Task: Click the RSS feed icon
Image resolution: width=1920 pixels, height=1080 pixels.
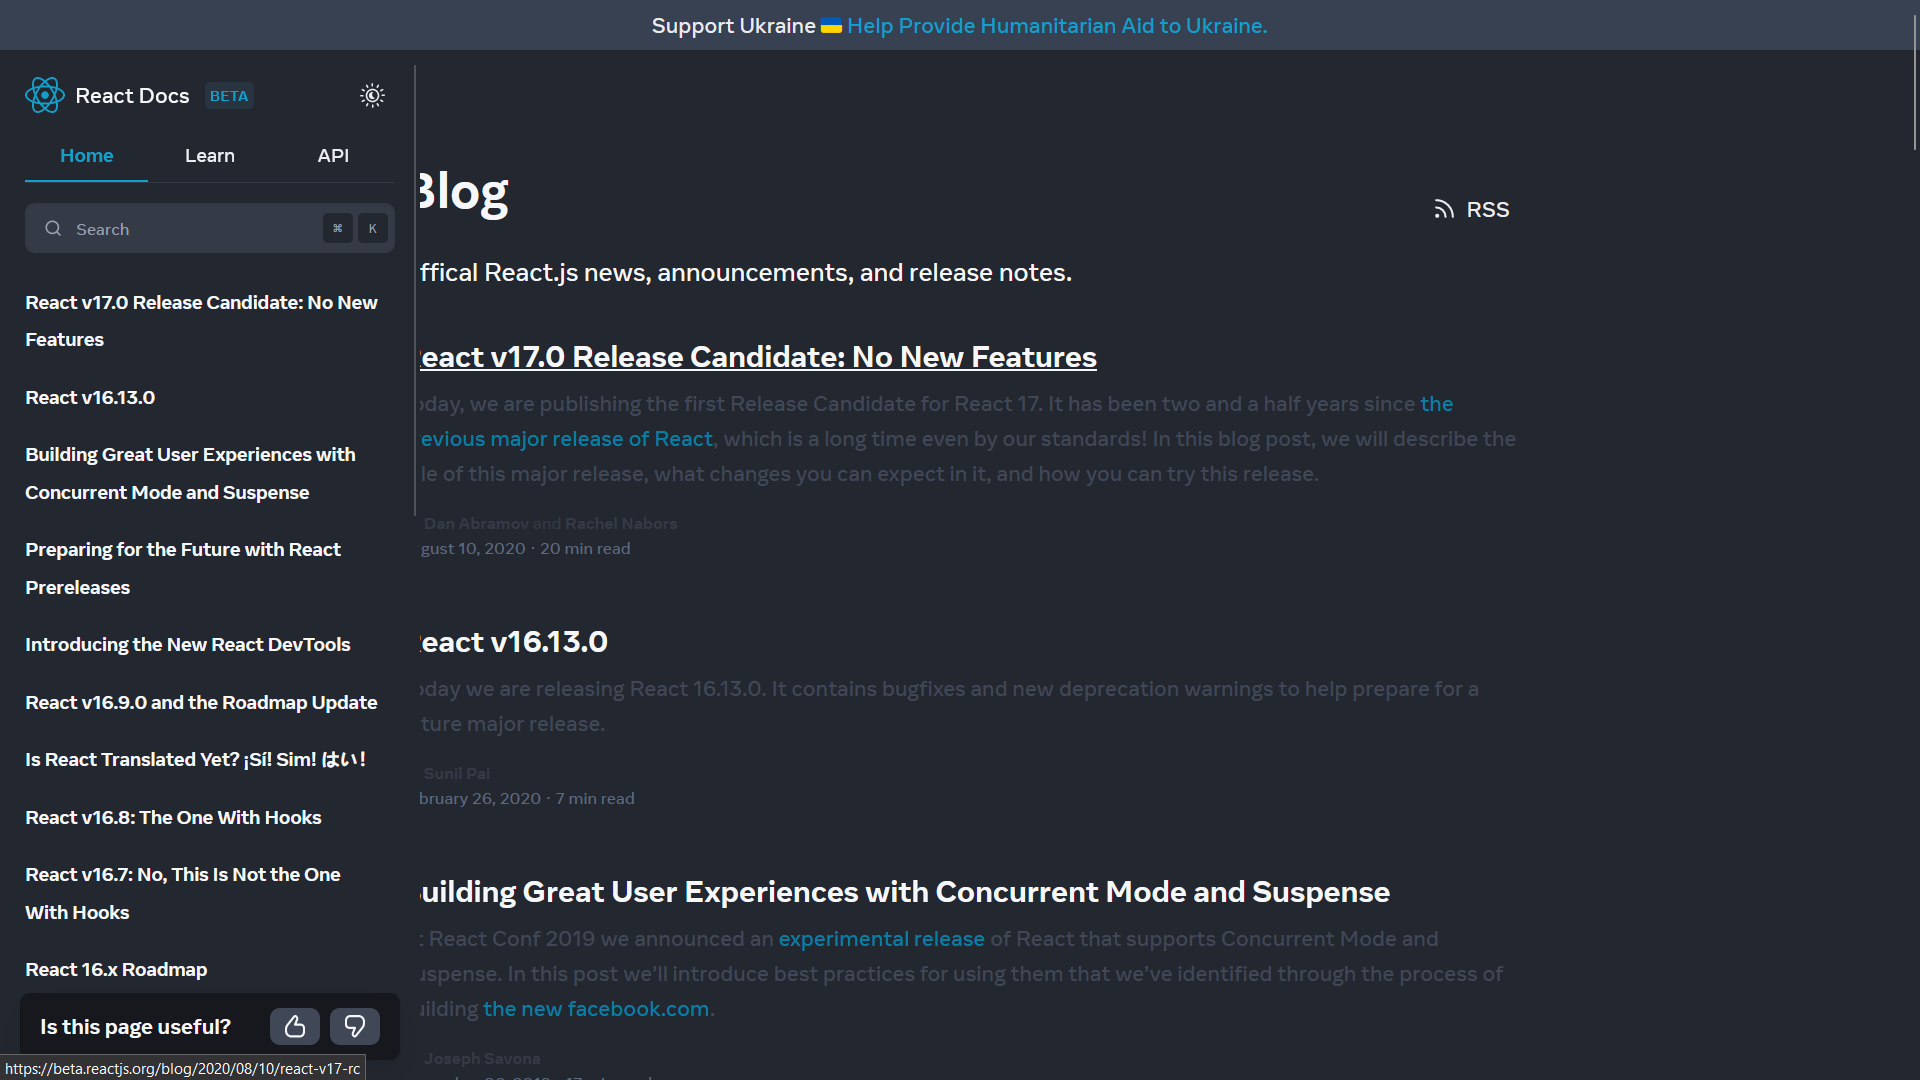Action: [x=1444, y=209]
